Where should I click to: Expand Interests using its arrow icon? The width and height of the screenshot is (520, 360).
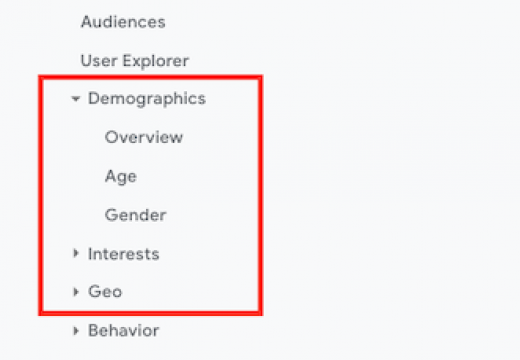(x=76, y=253)
